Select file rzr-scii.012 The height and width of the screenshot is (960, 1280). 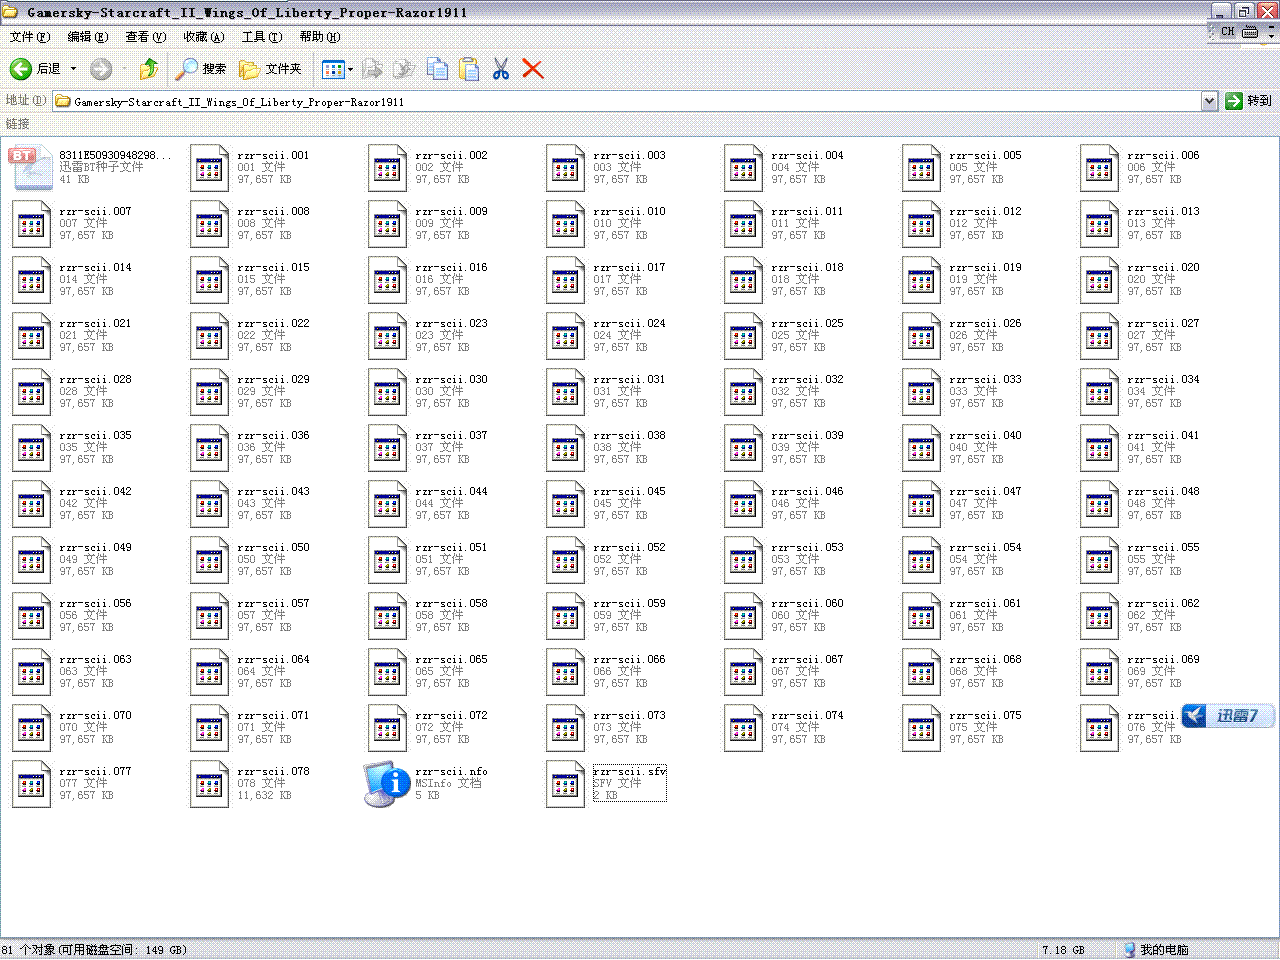point(962,224)
